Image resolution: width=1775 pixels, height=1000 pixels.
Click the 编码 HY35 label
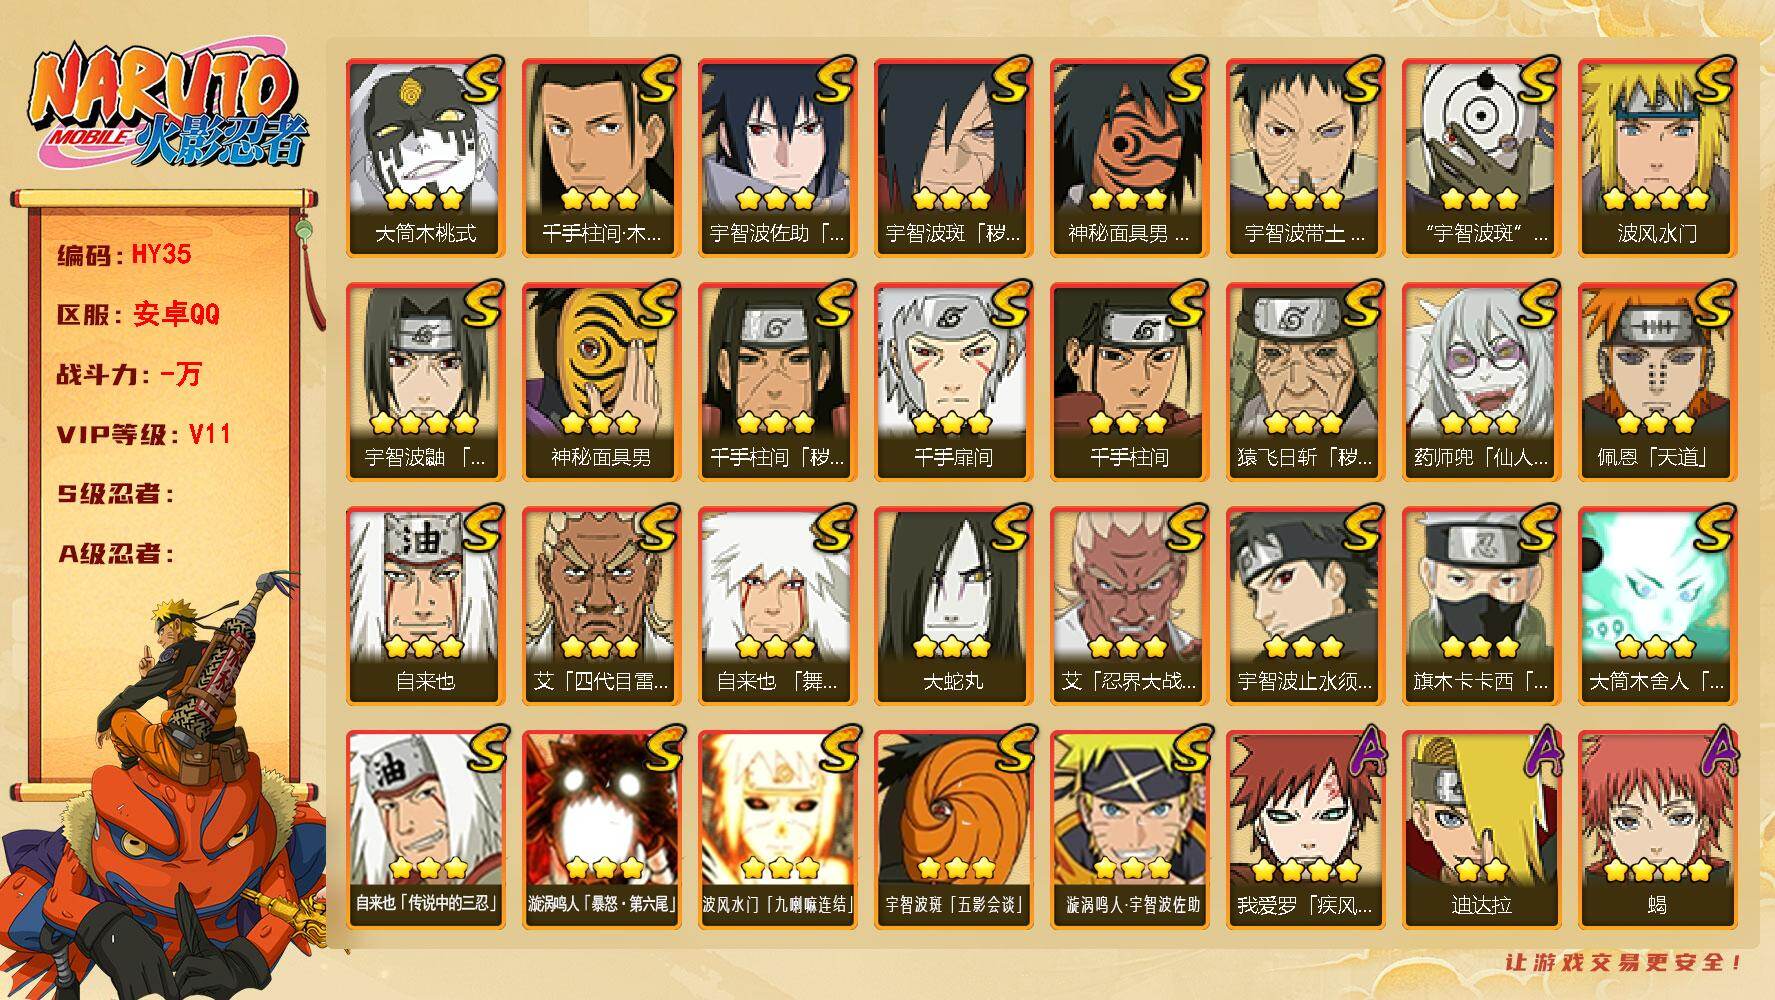click(124, 254)
